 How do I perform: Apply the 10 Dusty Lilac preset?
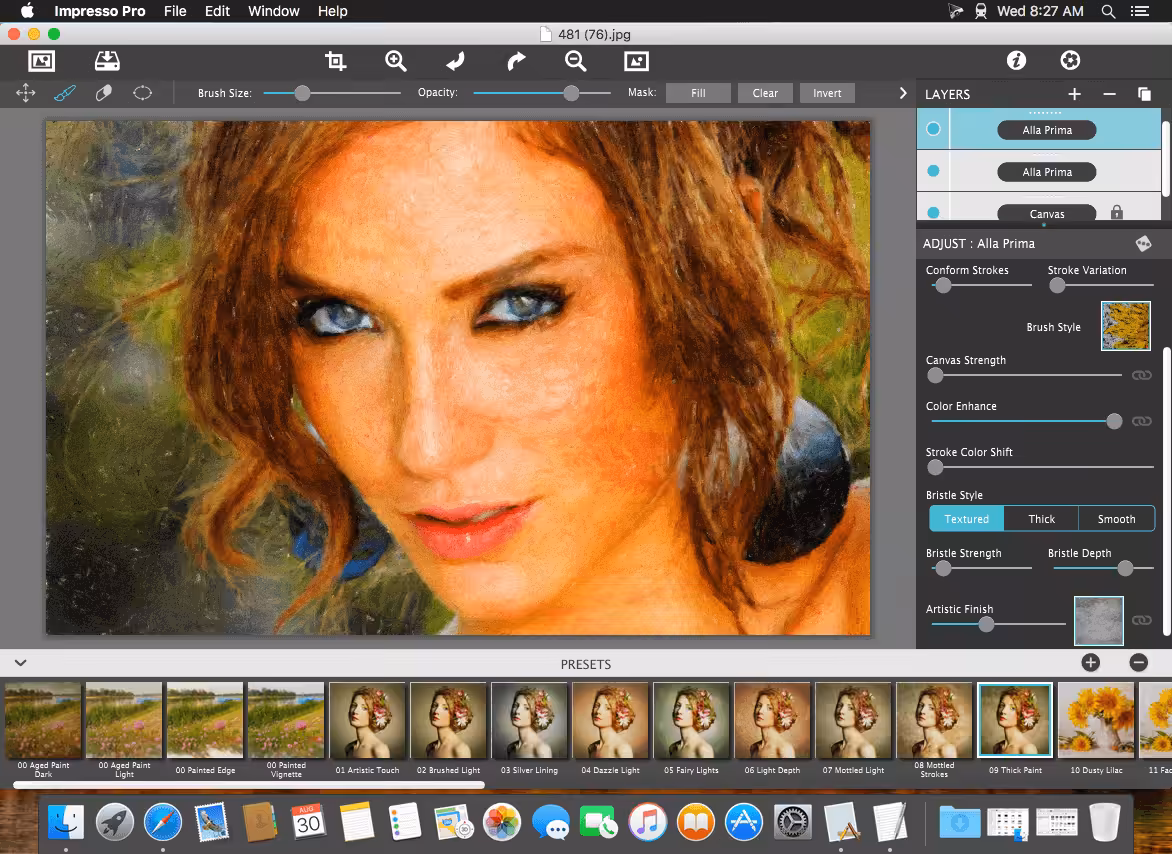[x=1096, y=720]
